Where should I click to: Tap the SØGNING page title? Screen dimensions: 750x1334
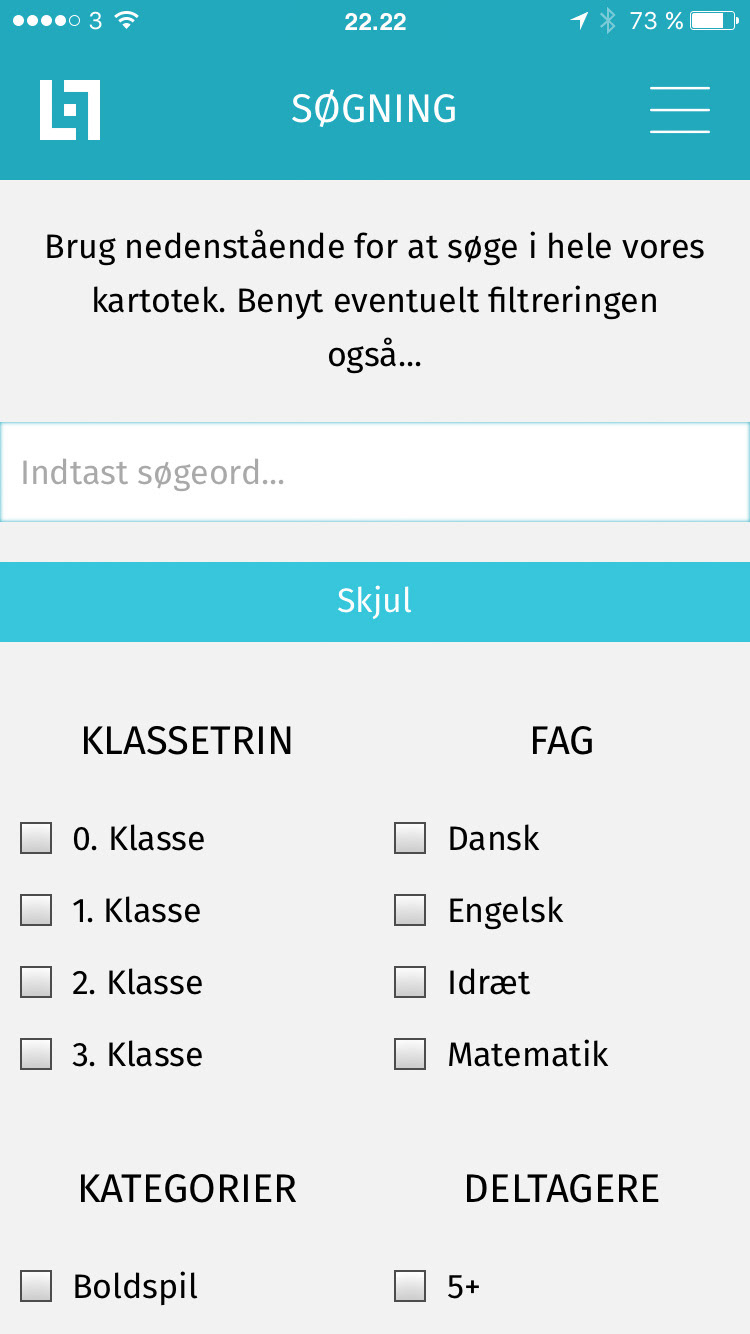374,109
